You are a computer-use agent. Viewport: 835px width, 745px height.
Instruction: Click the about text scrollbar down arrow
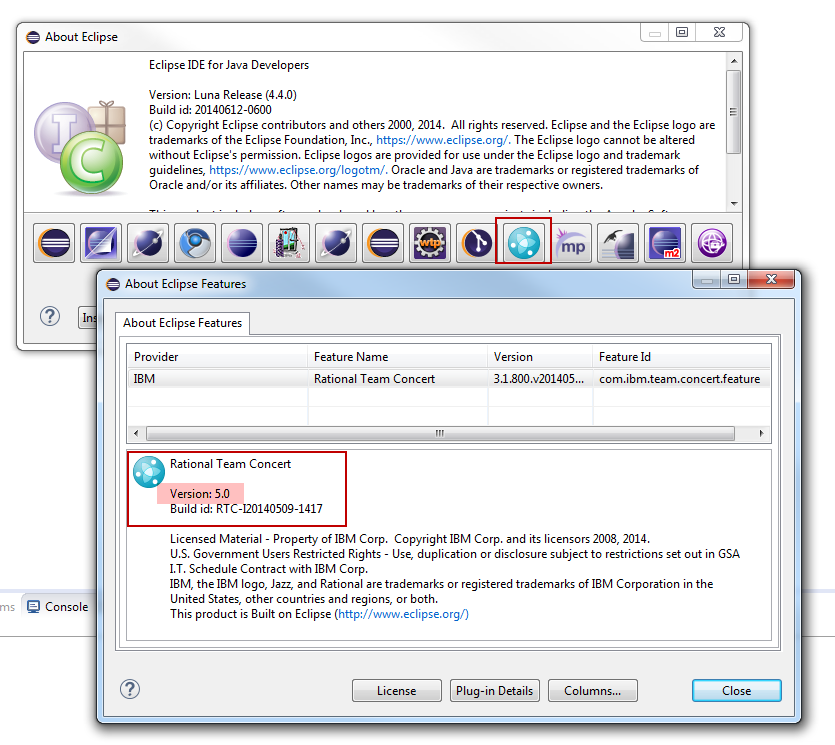[x=734, y=203]
